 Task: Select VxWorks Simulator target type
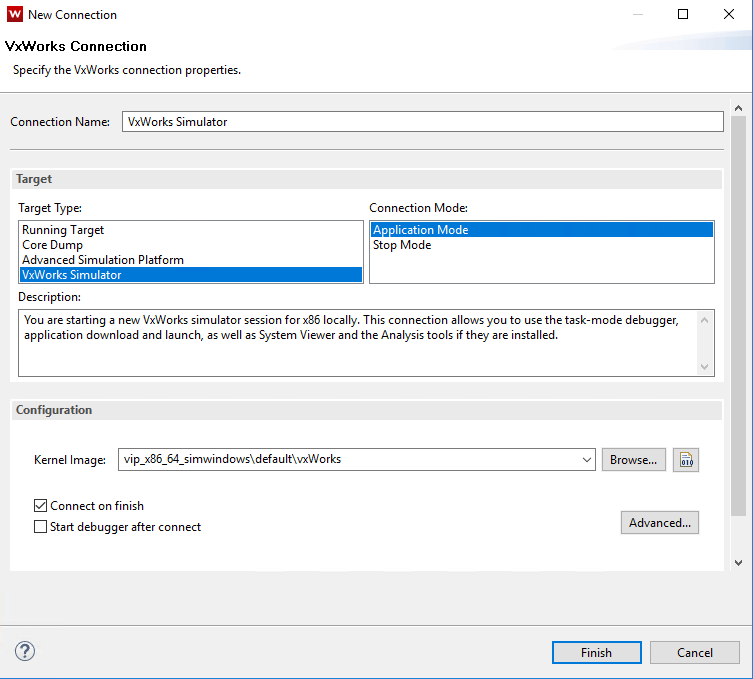point(191,275)
